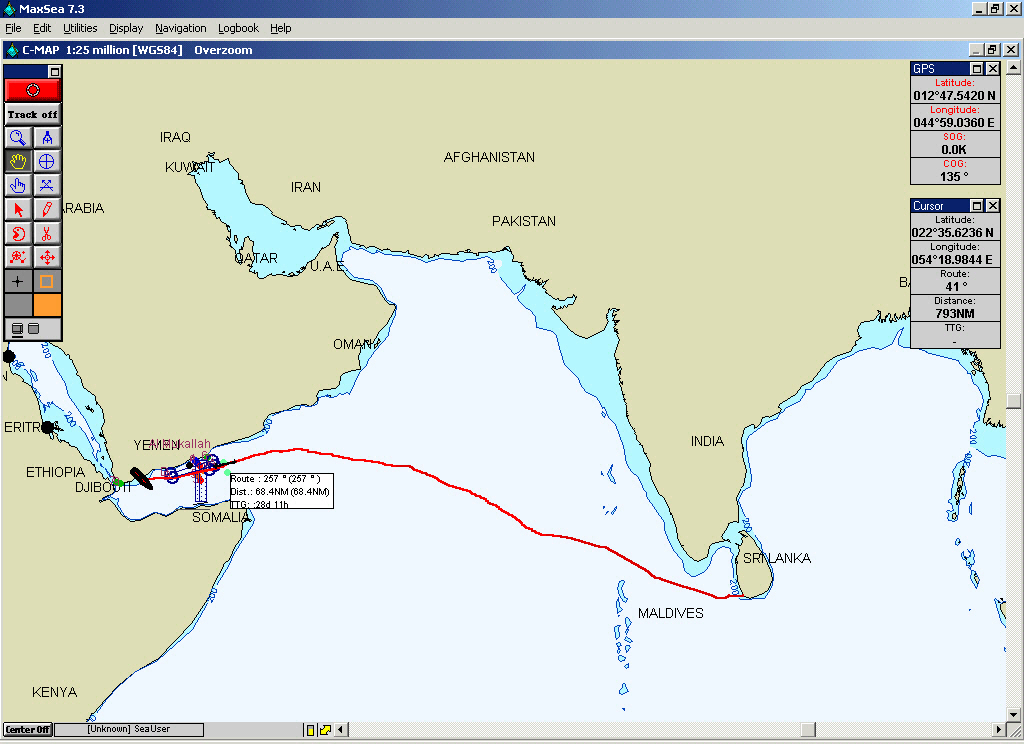Choose the red scissors cut tool
1024x744 pixels.
47,233
